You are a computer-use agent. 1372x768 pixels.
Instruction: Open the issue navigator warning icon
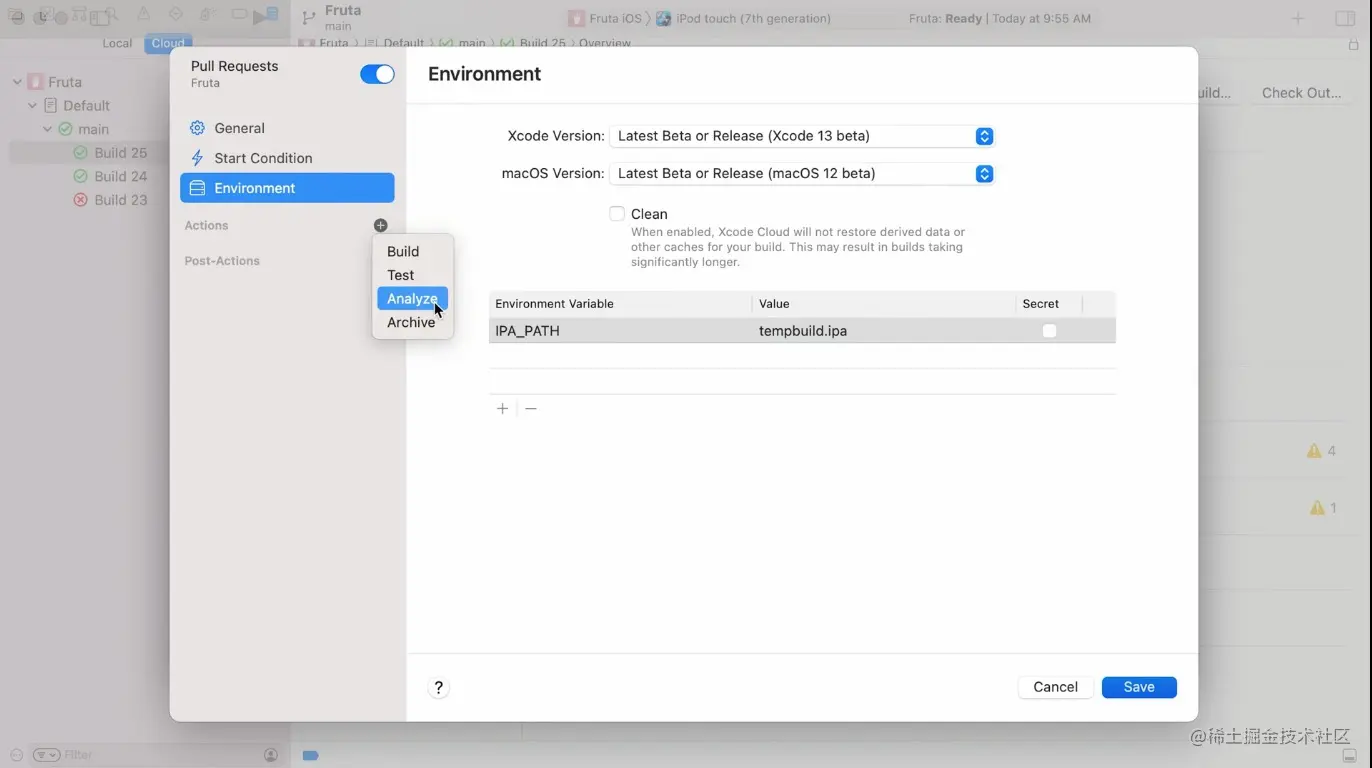click(143, 15)
